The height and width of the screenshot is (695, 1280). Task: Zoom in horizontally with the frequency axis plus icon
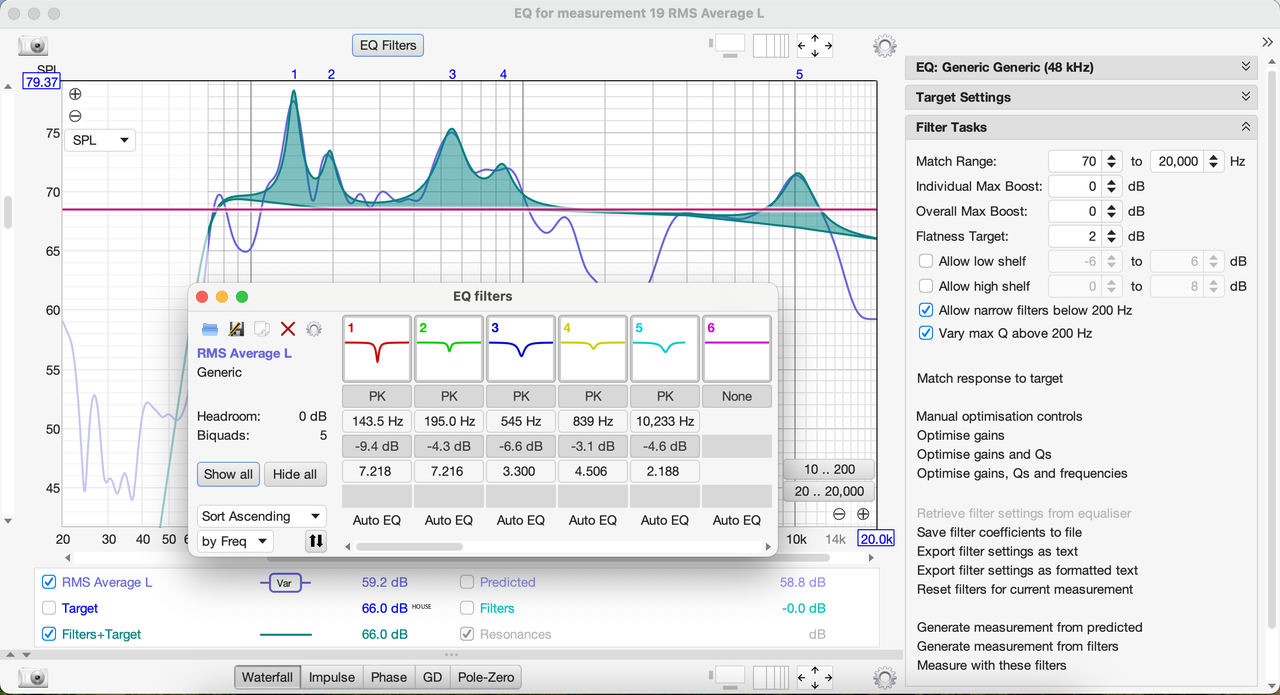pos(863,514)
